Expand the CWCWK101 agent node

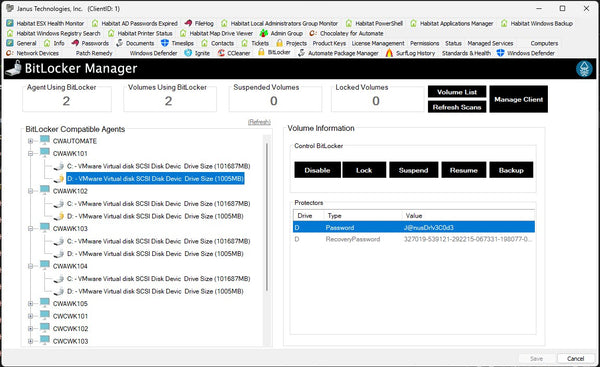point(31,316)
